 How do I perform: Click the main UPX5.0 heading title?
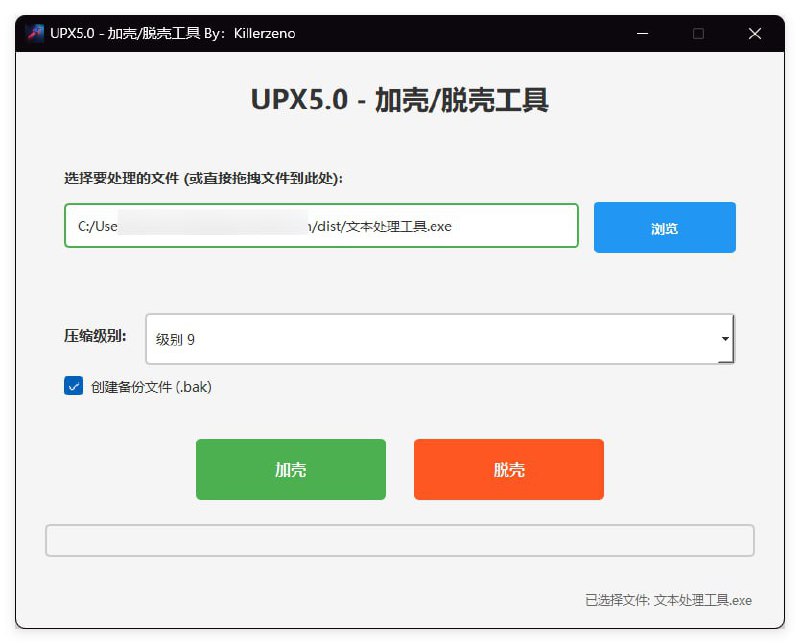tap(400, 101)
